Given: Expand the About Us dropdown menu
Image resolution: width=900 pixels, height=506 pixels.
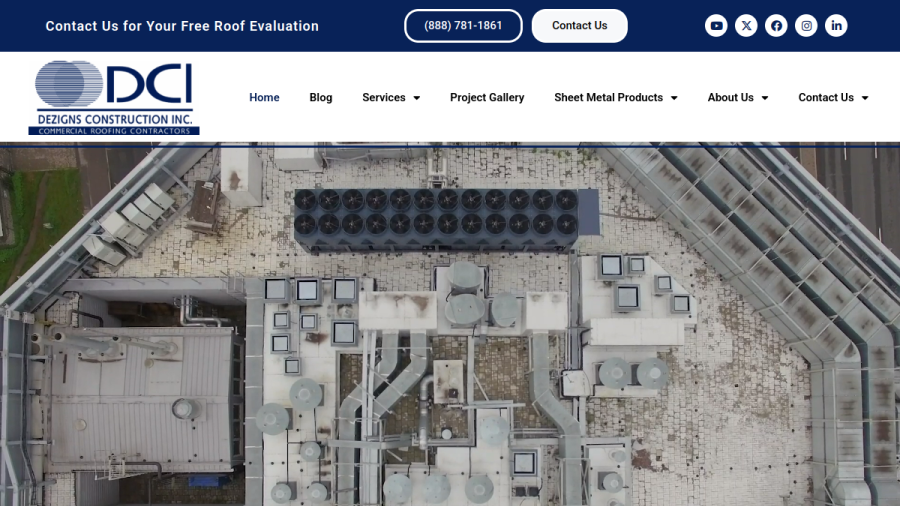Looking at the screenshot, I should coord(738,98).
